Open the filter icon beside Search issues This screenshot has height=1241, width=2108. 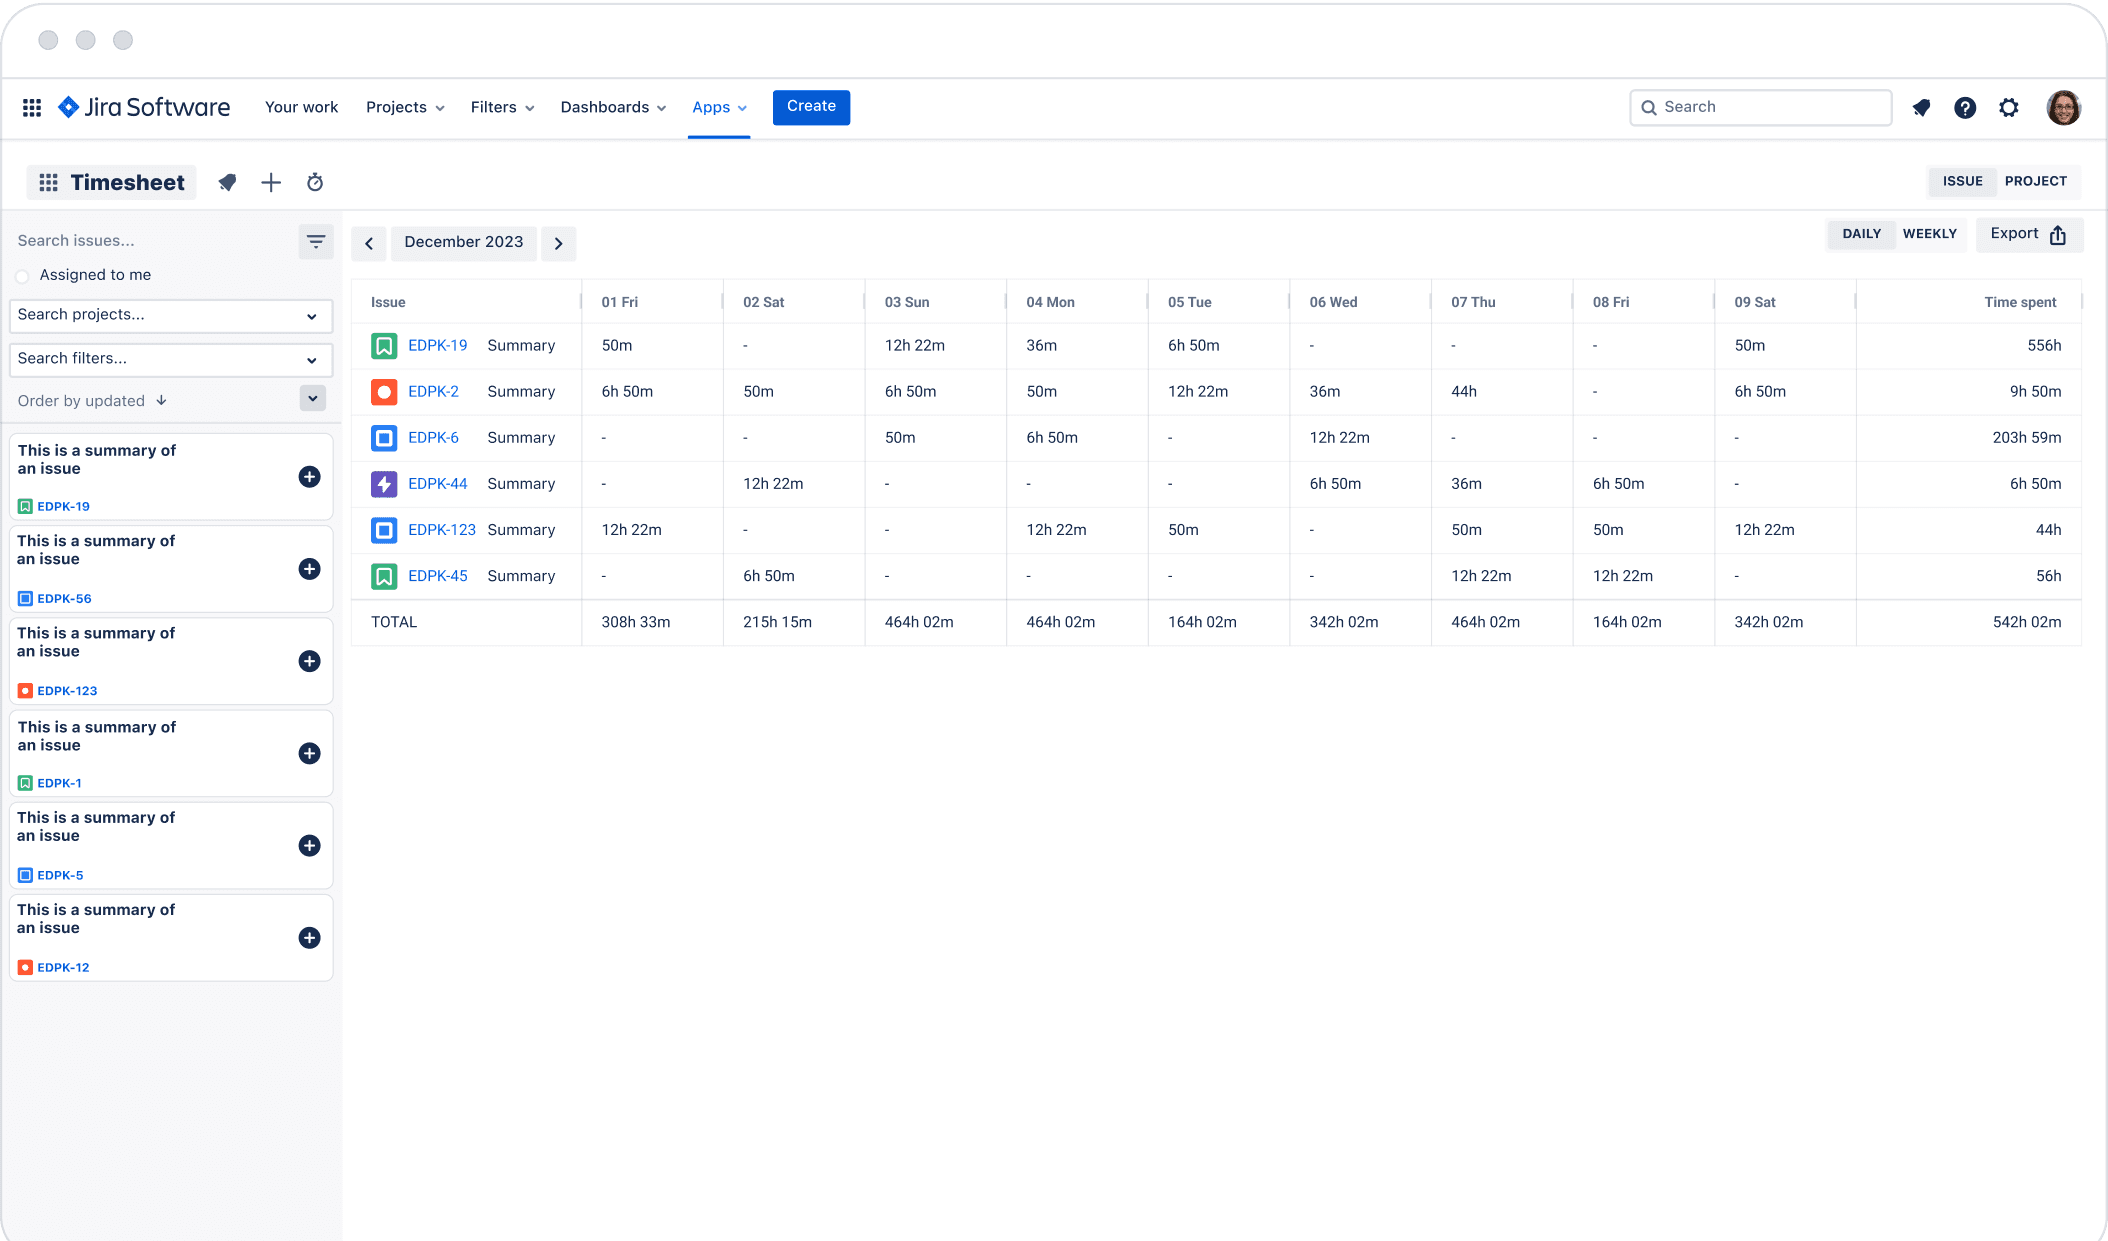click(315, 242)
